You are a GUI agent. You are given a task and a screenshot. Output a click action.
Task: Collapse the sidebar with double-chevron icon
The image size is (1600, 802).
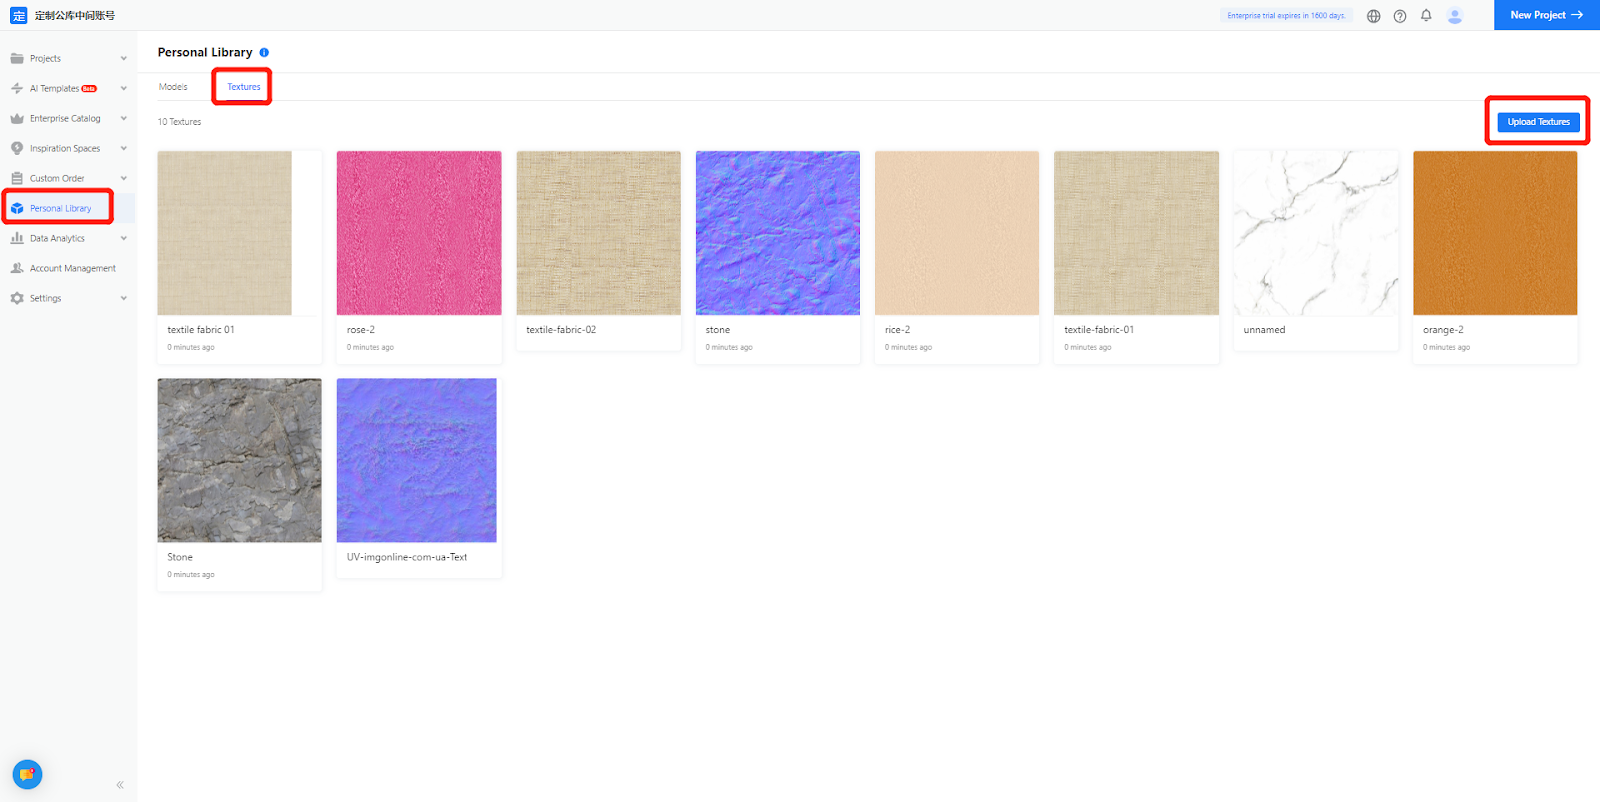(x=120, y=785)
